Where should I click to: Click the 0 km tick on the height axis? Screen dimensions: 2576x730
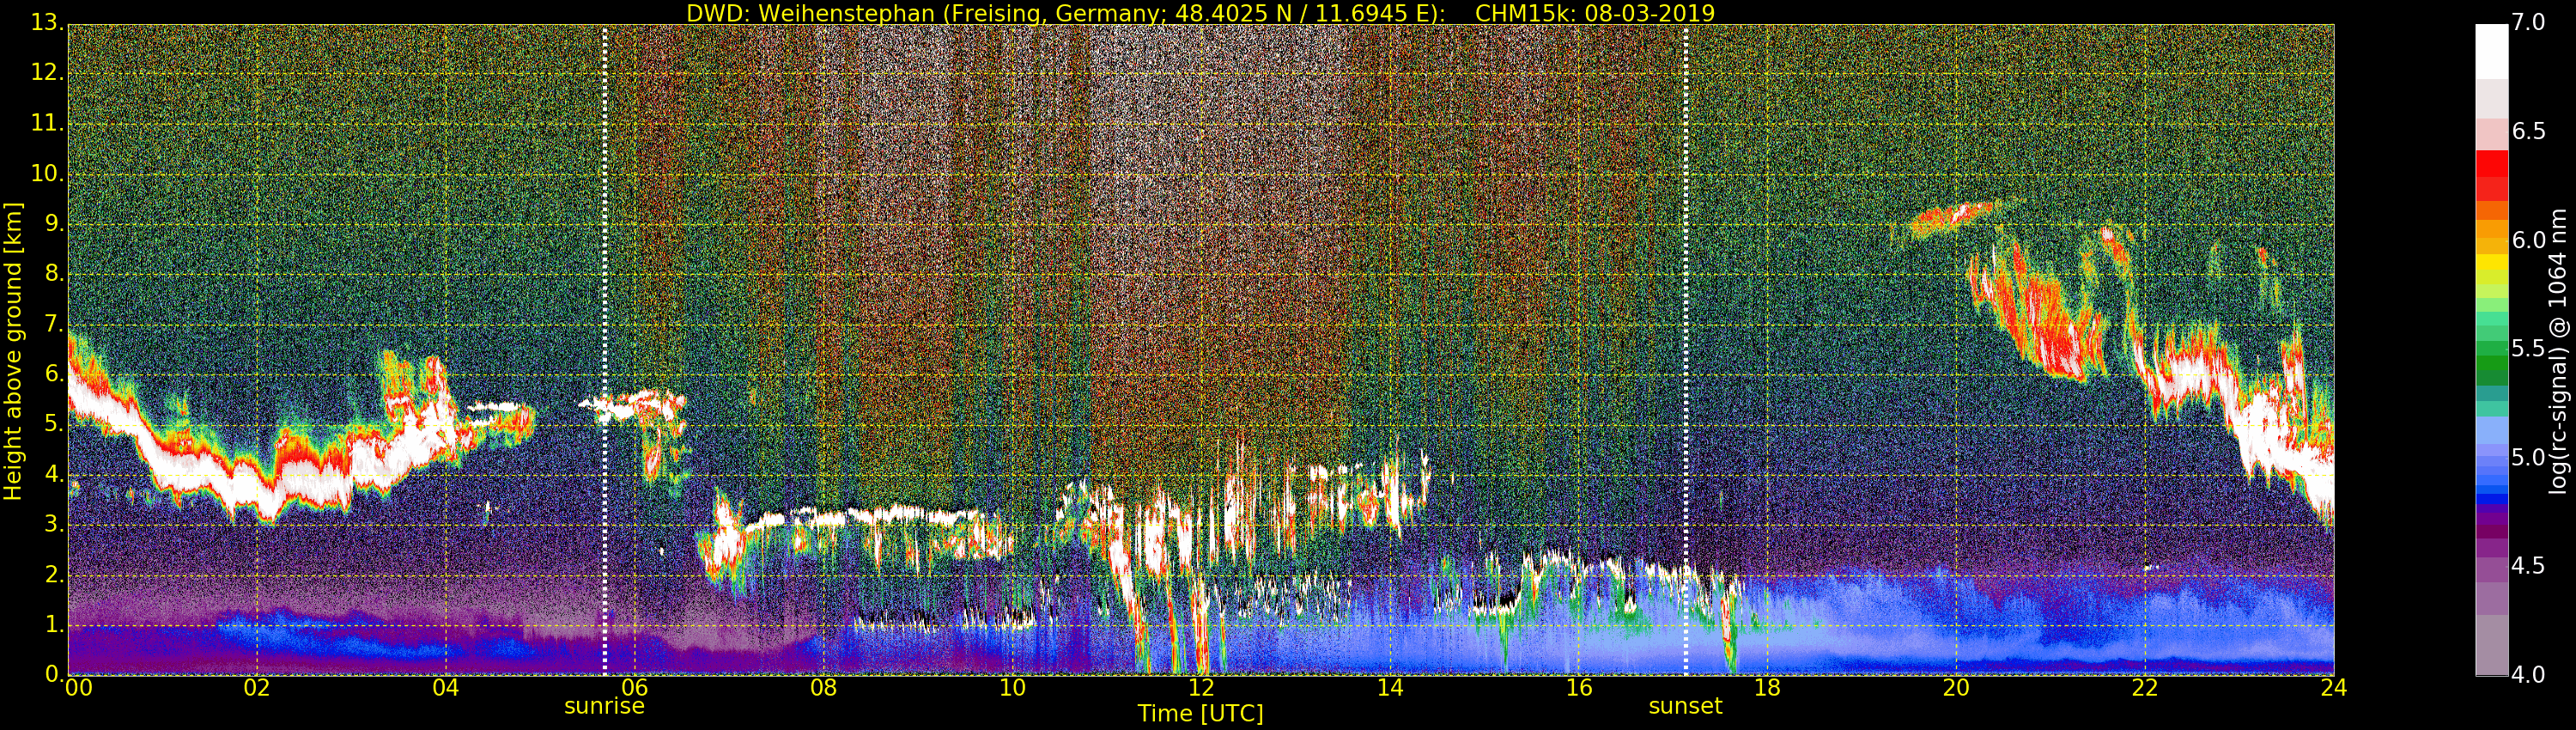tap(53, 675)
